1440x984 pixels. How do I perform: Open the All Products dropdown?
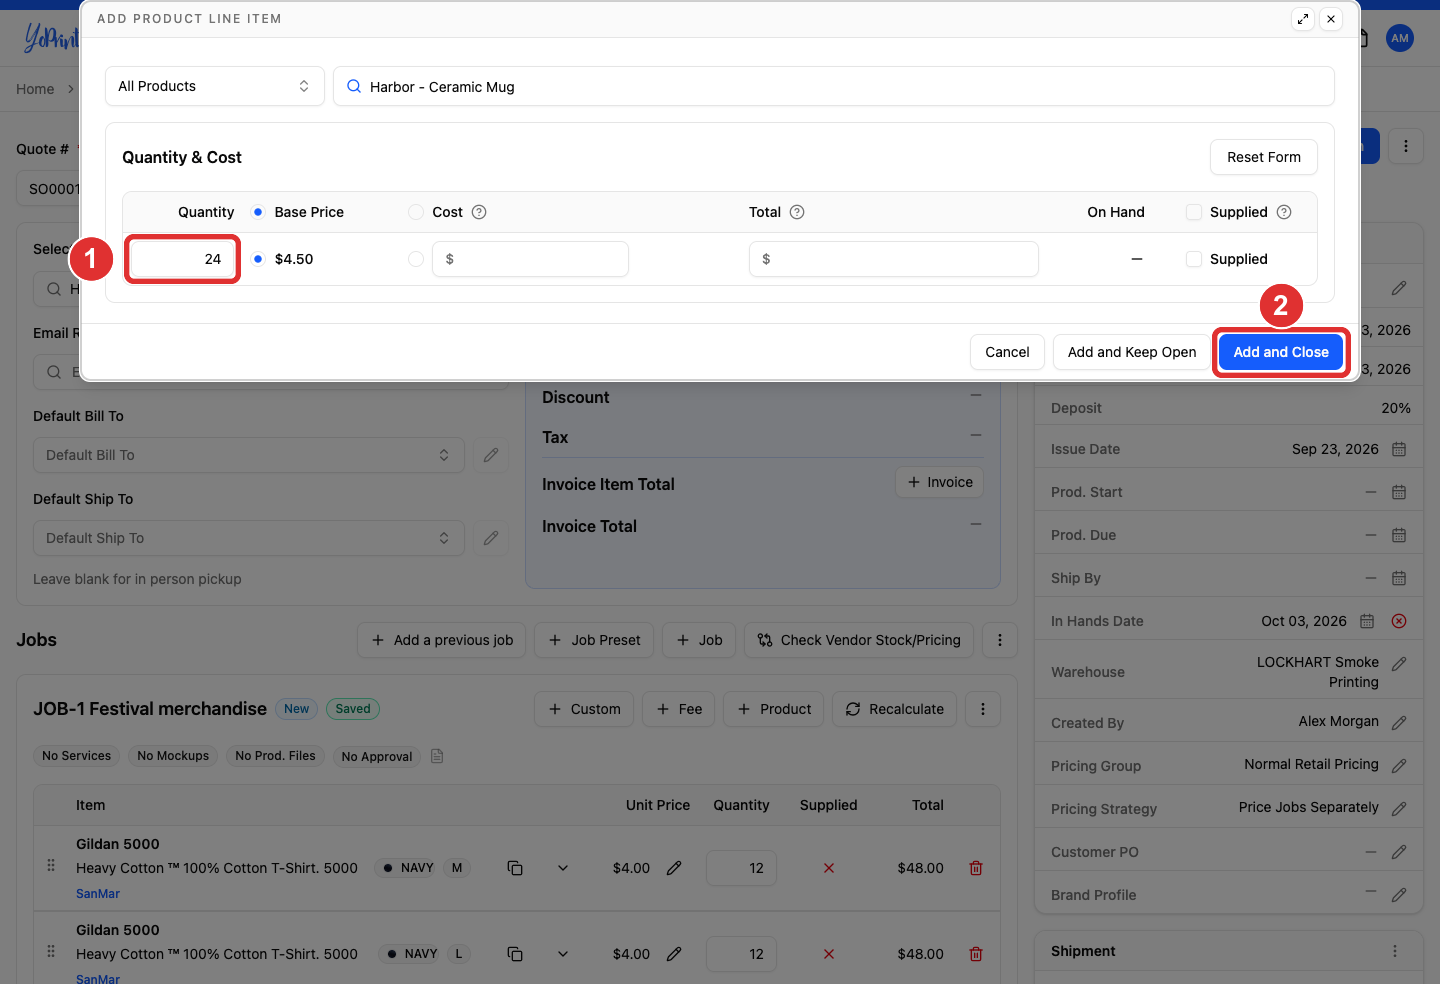[215, 86]
